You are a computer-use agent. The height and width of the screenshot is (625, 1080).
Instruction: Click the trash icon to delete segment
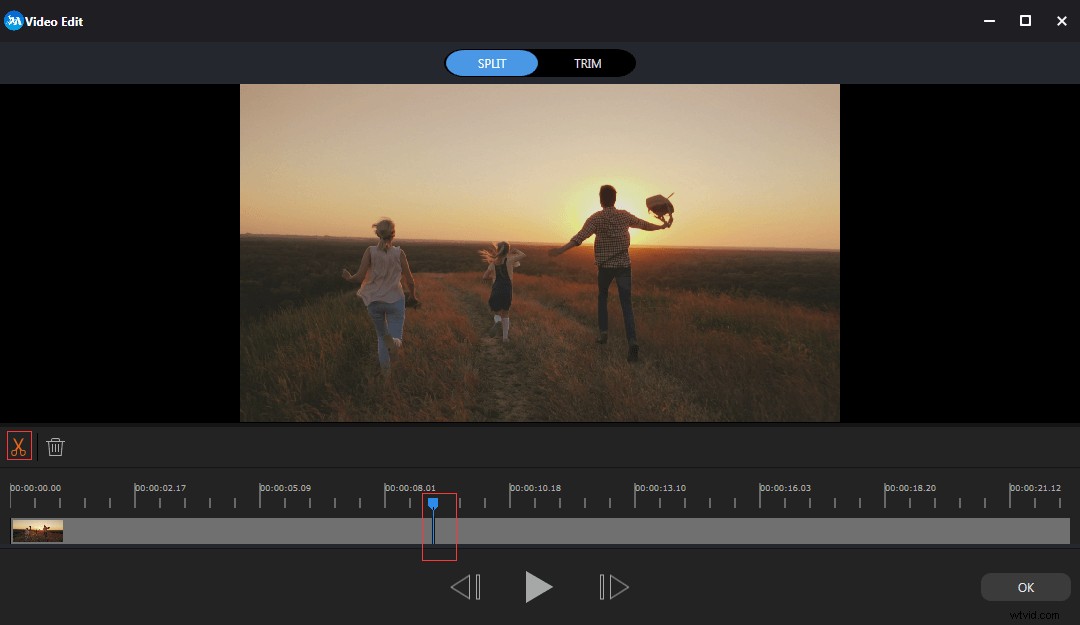click(x=55, y=446)
